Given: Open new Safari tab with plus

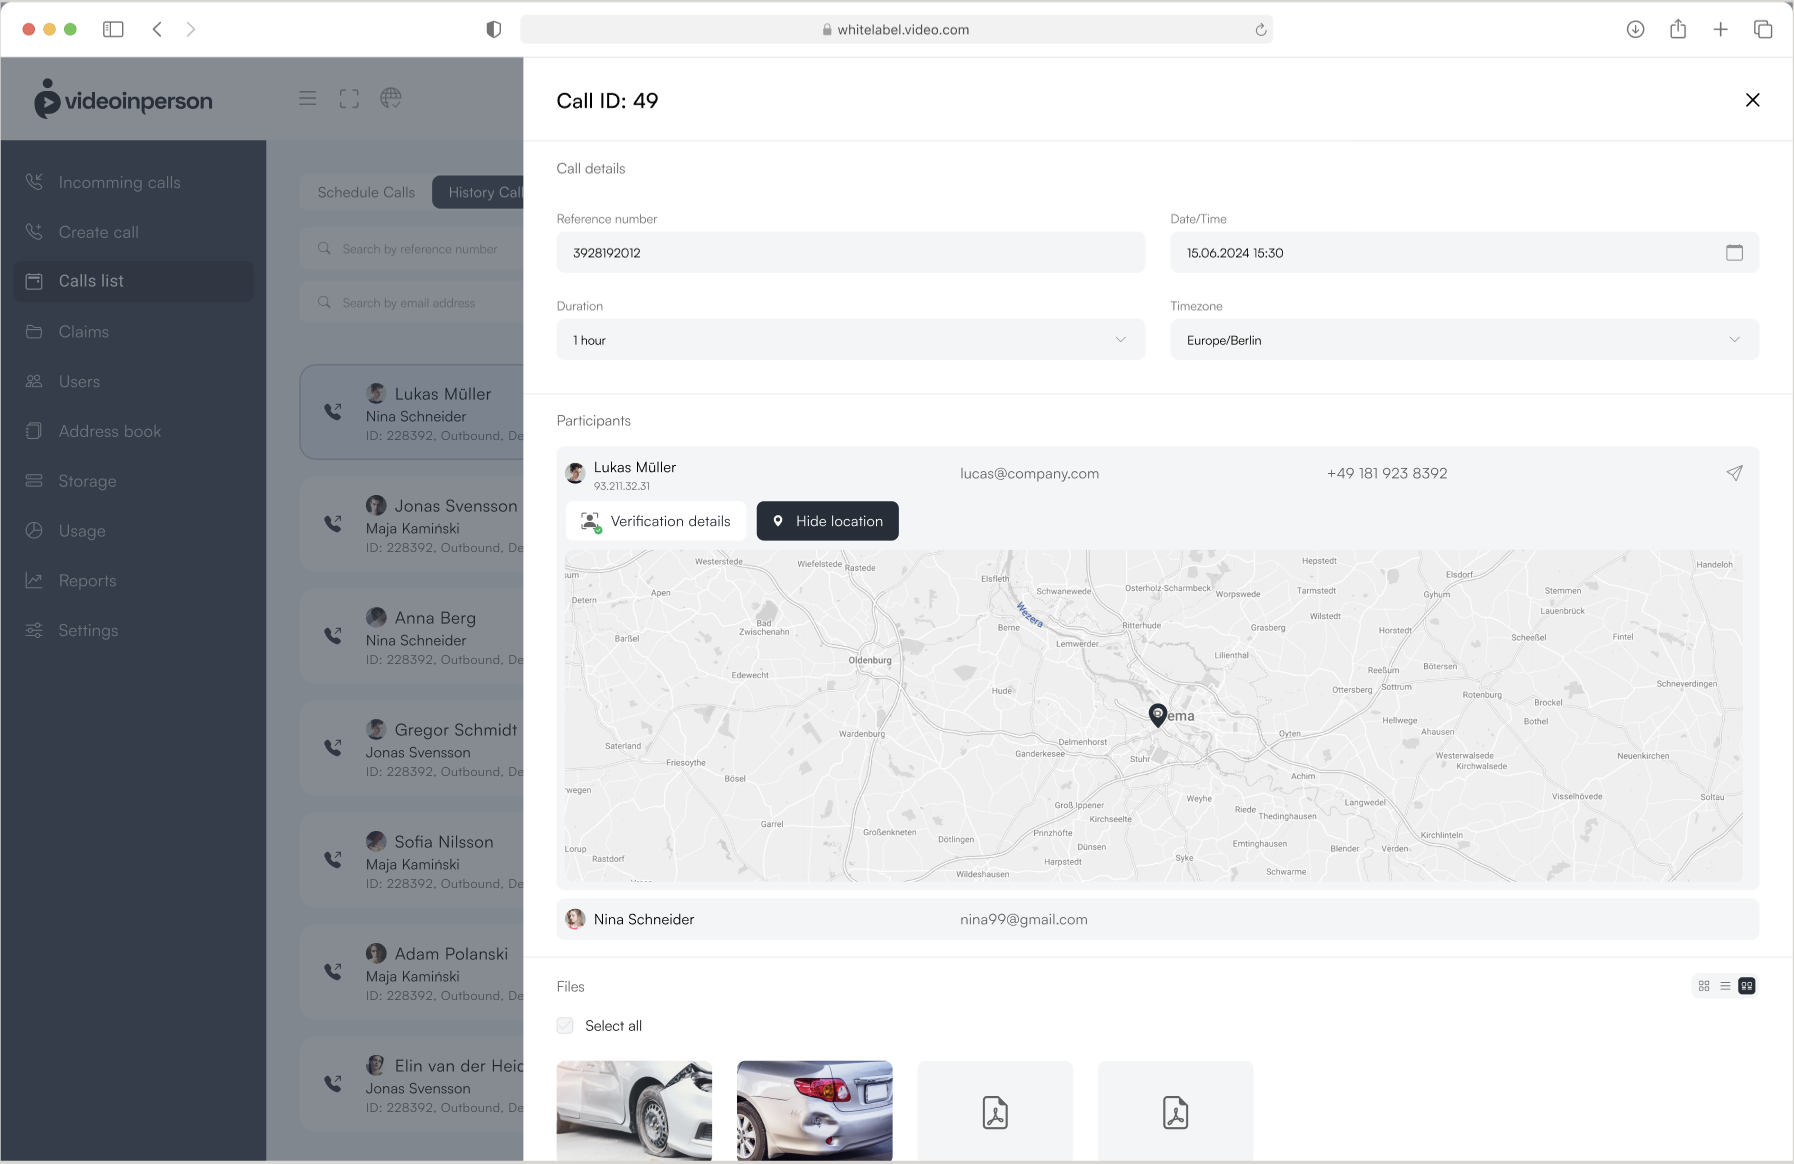Looking at the screenshot, I should tap(1720, 29).
